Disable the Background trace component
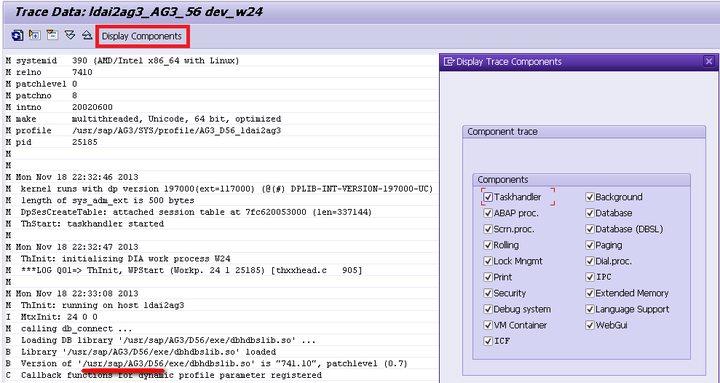 tap(590, 197)
